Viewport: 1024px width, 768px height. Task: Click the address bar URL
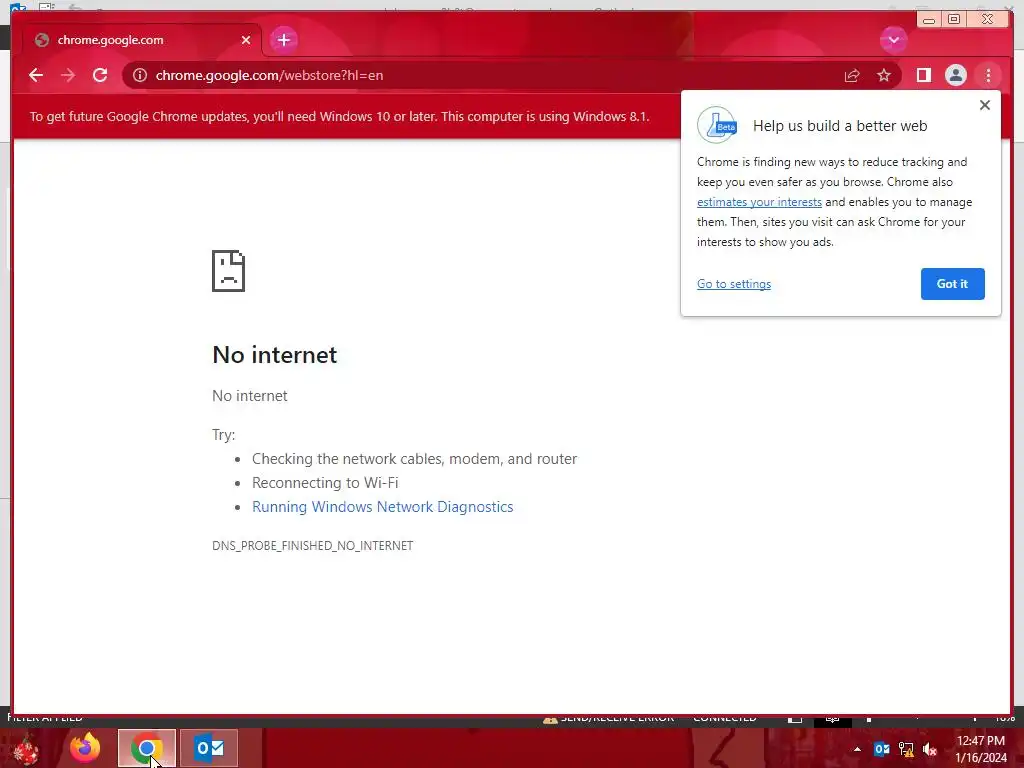pyautogui.click(x=269, y=75)
